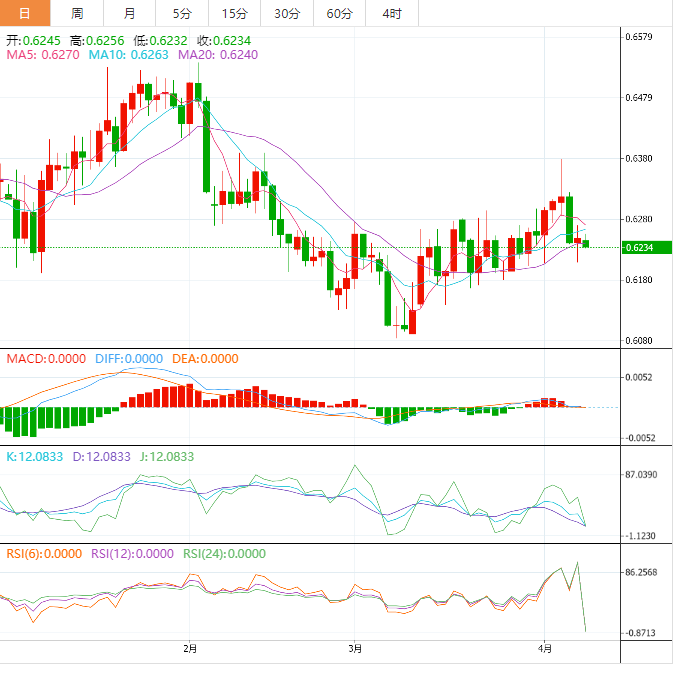Open the 30分 timeframe tab

pos(286,13)
